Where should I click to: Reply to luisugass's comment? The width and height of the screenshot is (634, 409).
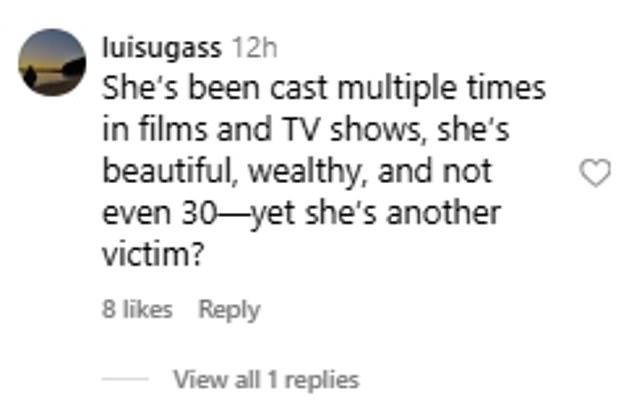pyautogui.click(x=229, y=310)
